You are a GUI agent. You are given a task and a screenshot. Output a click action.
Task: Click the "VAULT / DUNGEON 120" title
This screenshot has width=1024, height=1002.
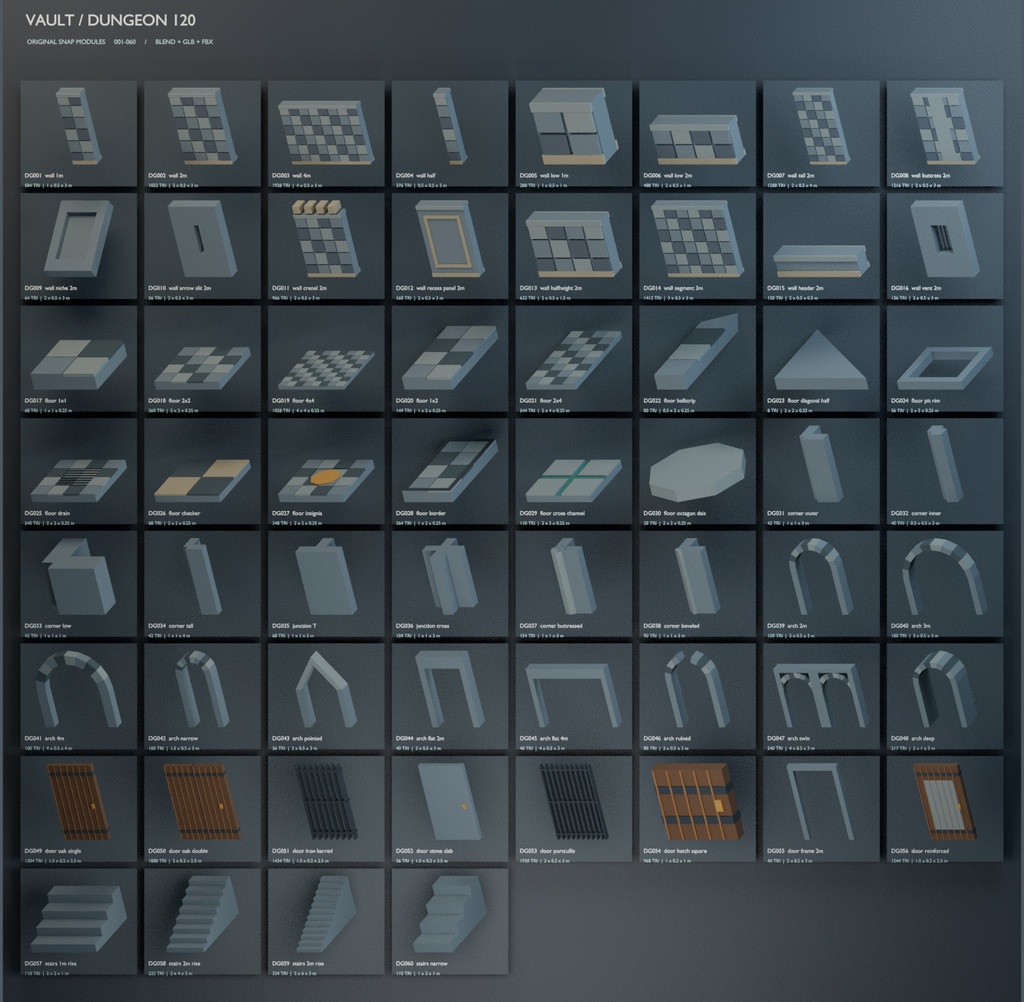pyautogui.click(x=110, y=20)
